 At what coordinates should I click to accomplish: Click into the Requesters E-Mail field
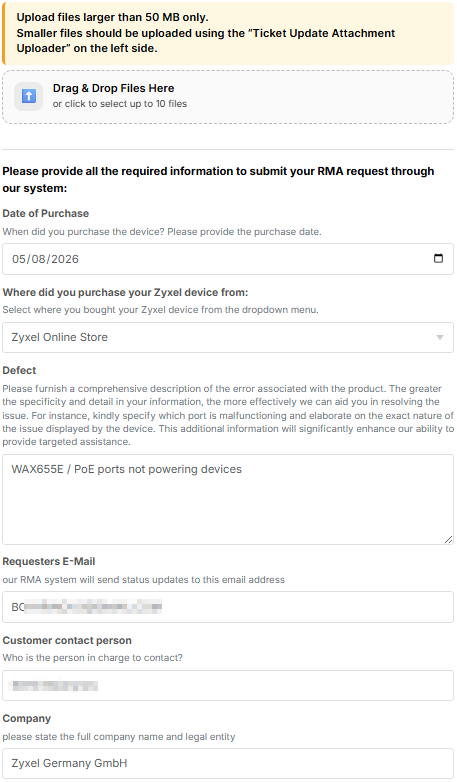tap(228, 607)
